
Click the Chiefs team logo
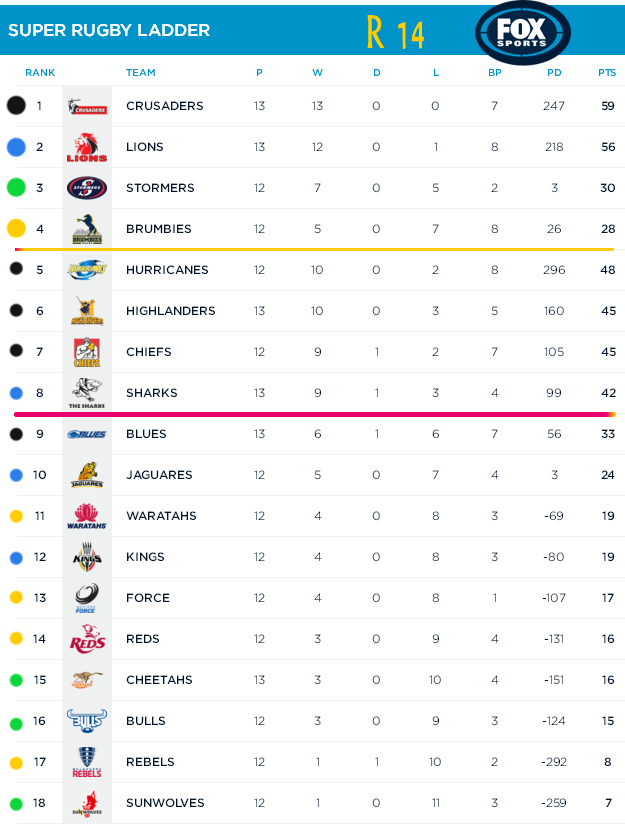tap(87, 352)
